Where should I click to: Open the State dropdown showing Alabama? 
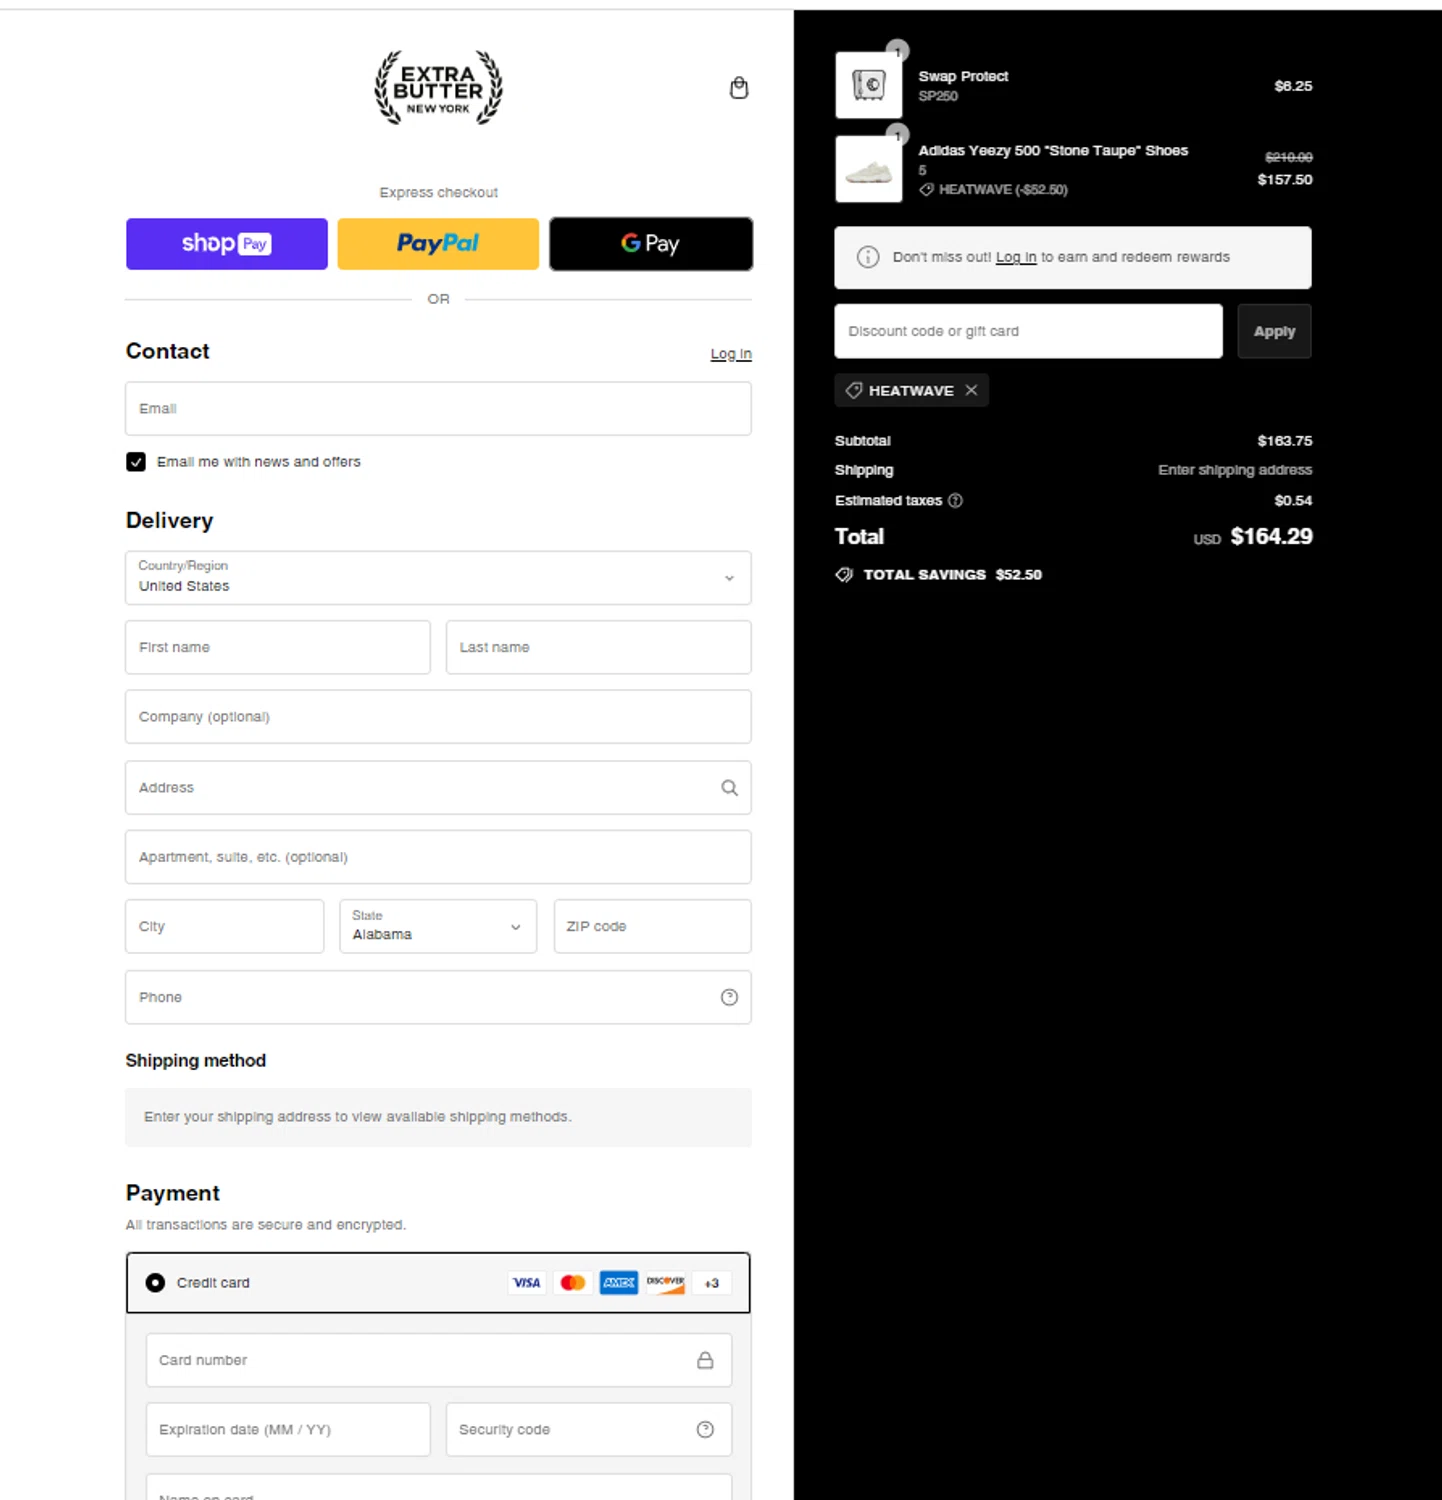click(438, 926)
